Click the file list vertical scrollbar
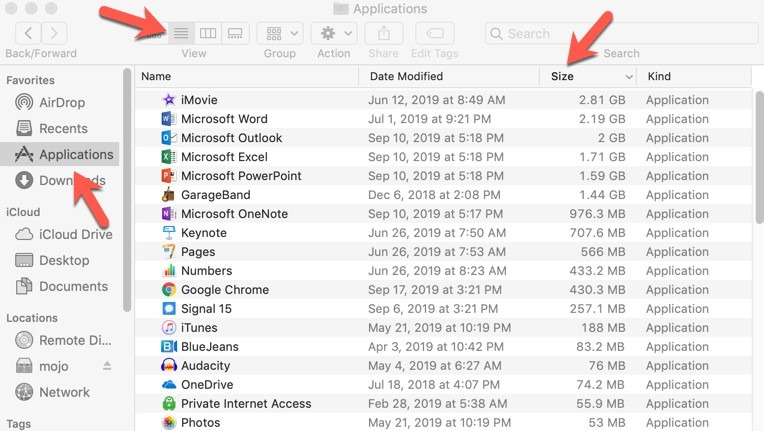This screenshot has height=431, width=764. click(760, 157)
